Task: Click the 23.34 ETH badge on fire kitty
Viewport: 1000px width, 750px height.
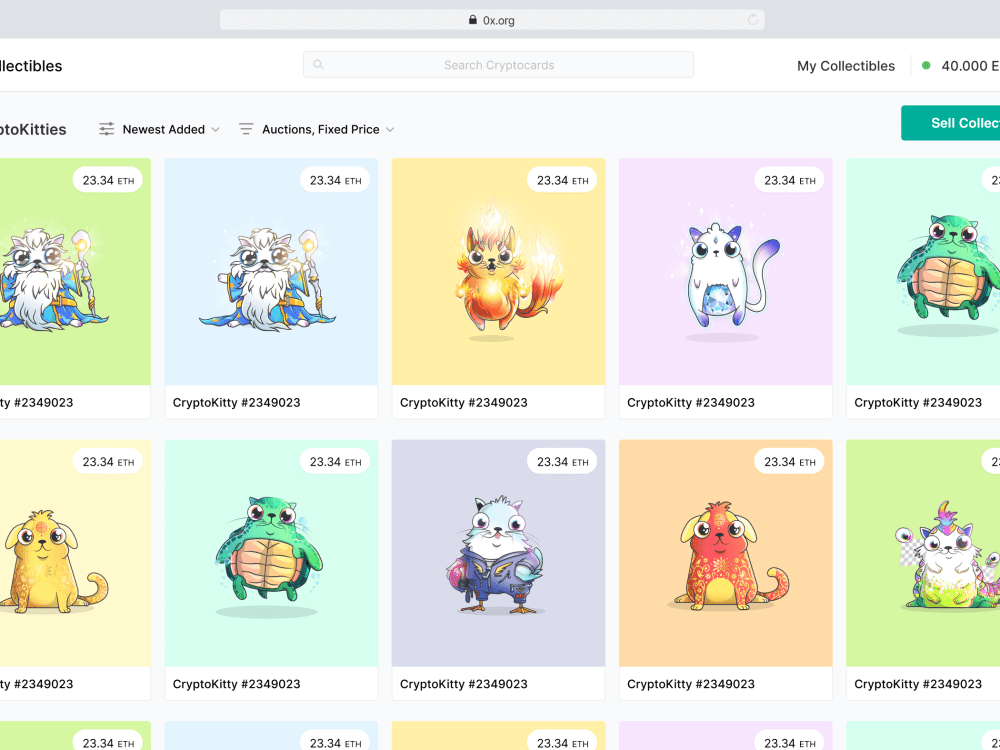Action: tap(562, 180)
